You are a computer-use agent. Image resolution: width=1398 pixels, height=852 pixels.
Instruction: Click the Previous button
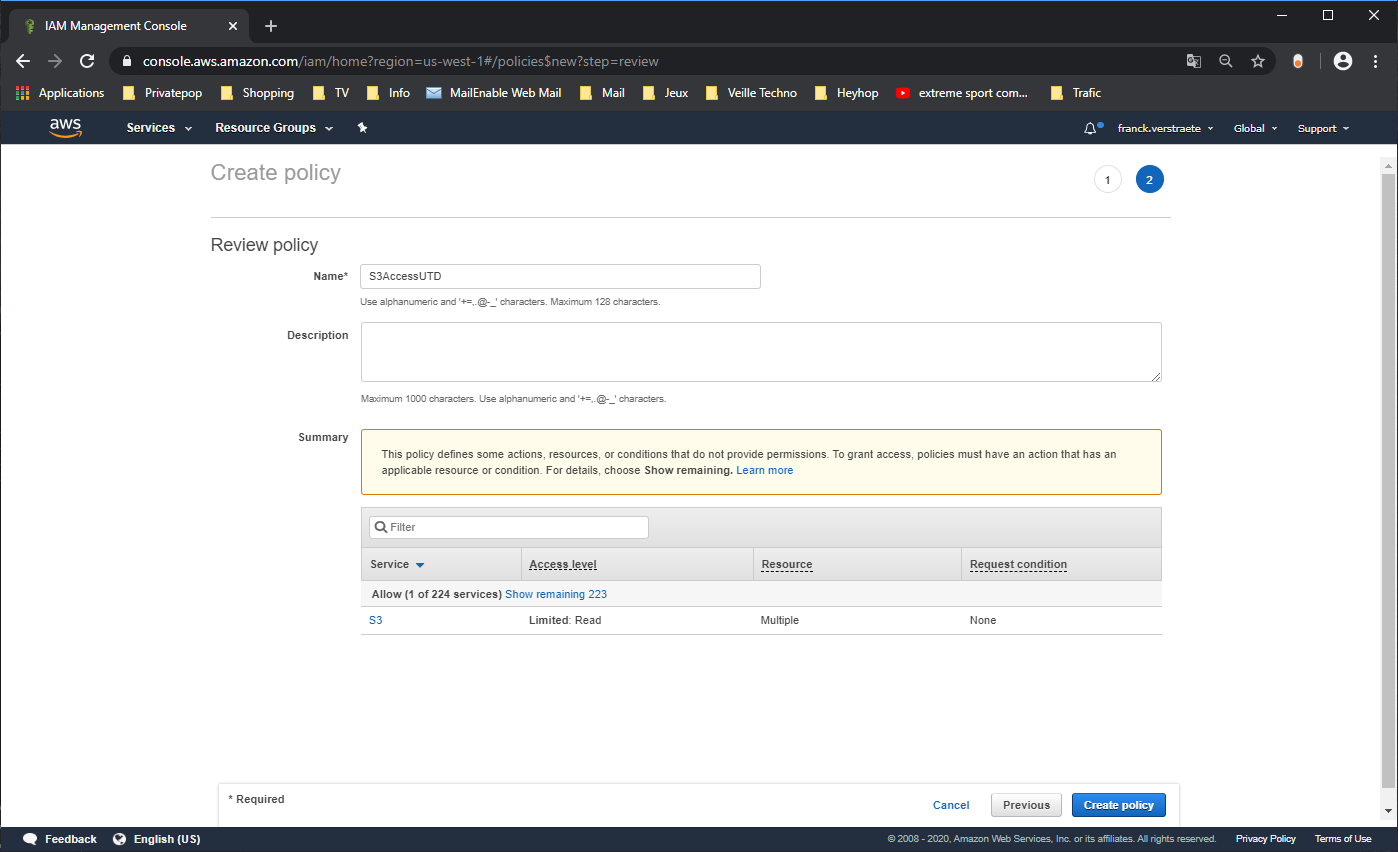tap(1026, 805)
